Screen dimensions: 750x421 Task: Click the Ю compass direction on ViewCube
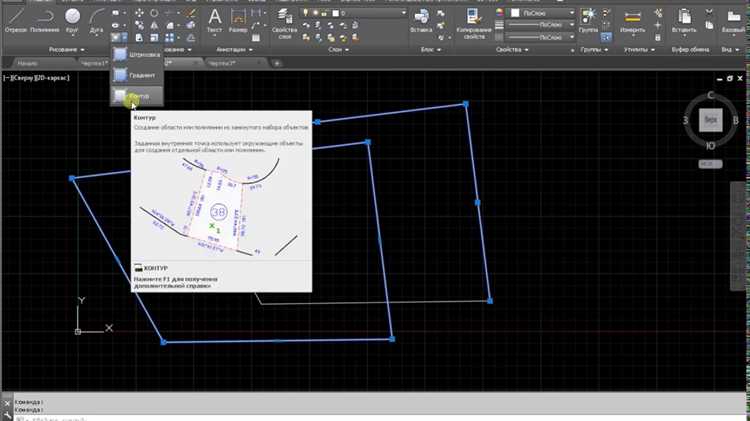point(711,145)
